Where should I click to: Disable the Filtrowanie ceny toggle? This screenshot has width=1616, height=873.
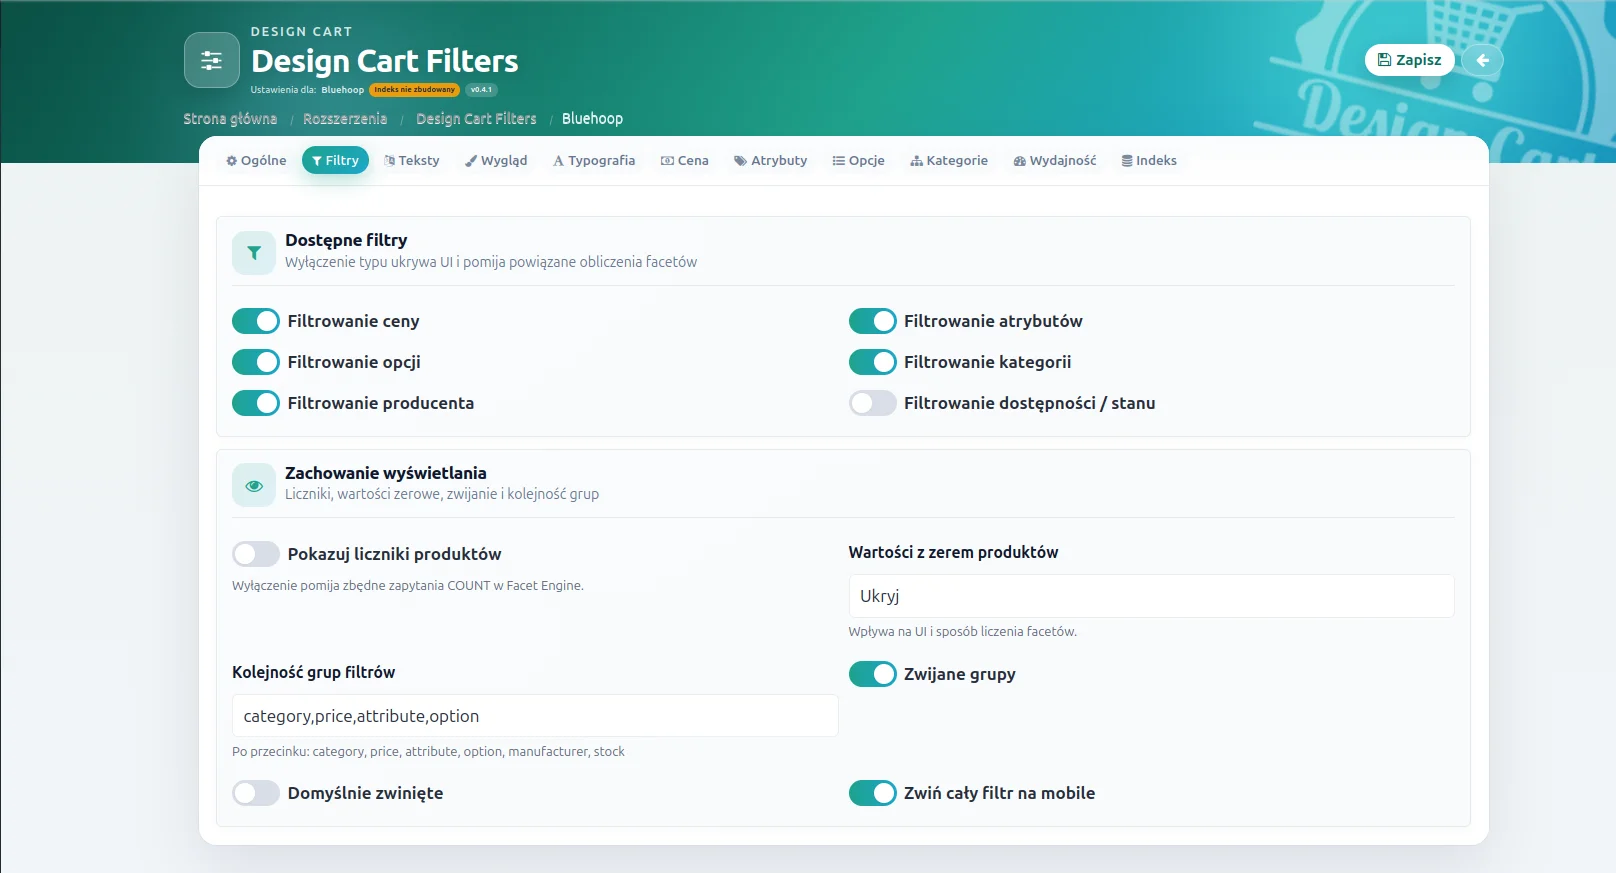256,321
